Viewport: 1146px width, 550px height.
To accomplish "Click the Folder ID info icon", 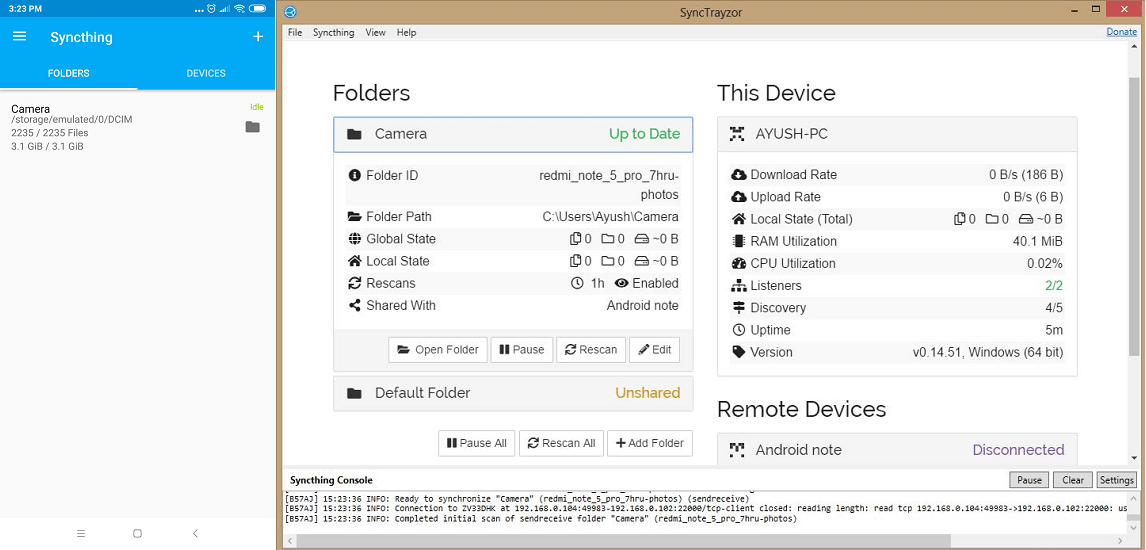I will [x=354, y=175].
